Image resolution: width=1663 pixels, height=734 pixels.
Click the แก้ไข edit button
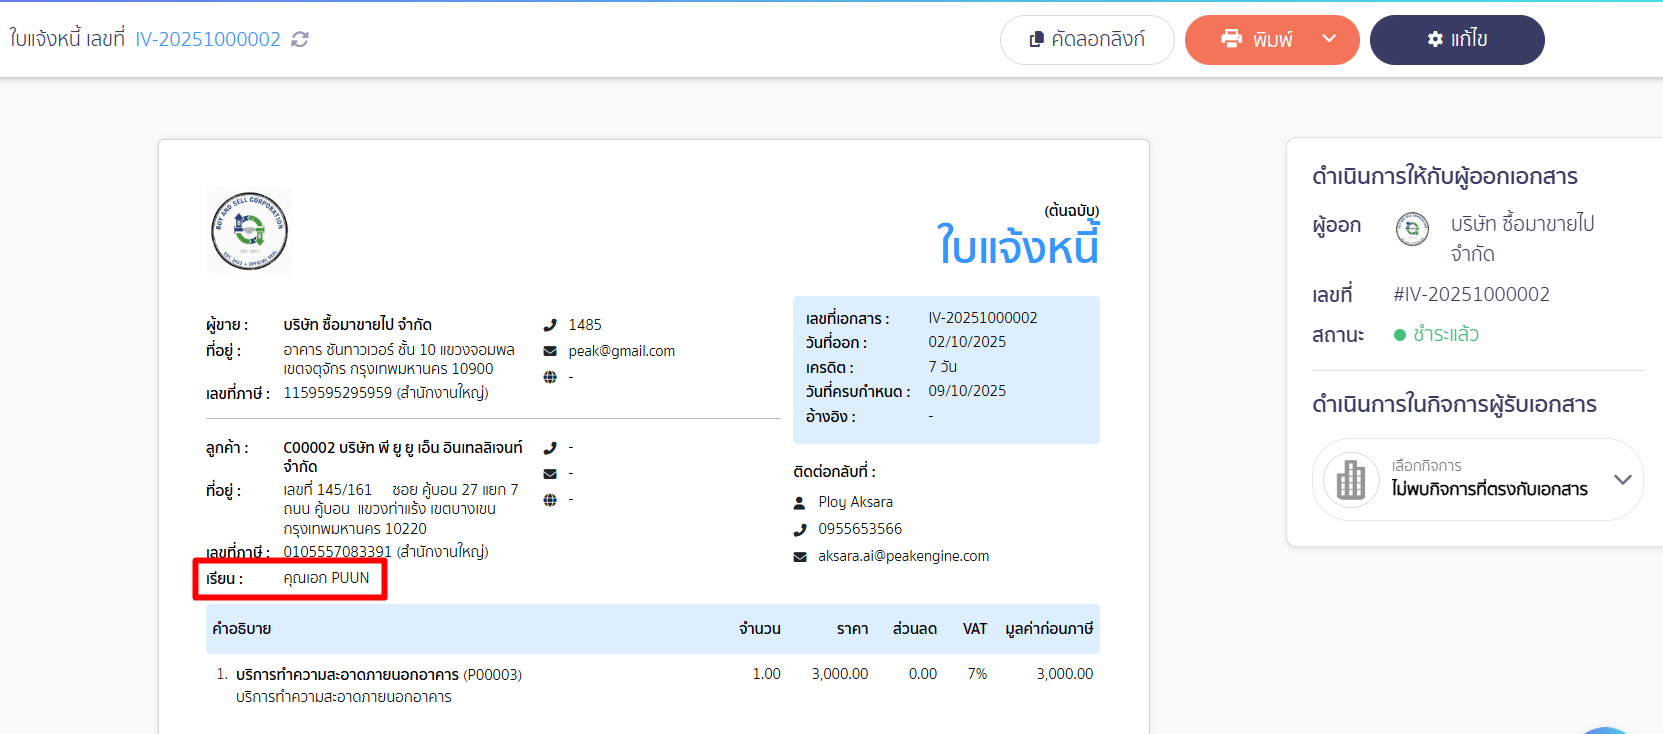pos(1457,40)
